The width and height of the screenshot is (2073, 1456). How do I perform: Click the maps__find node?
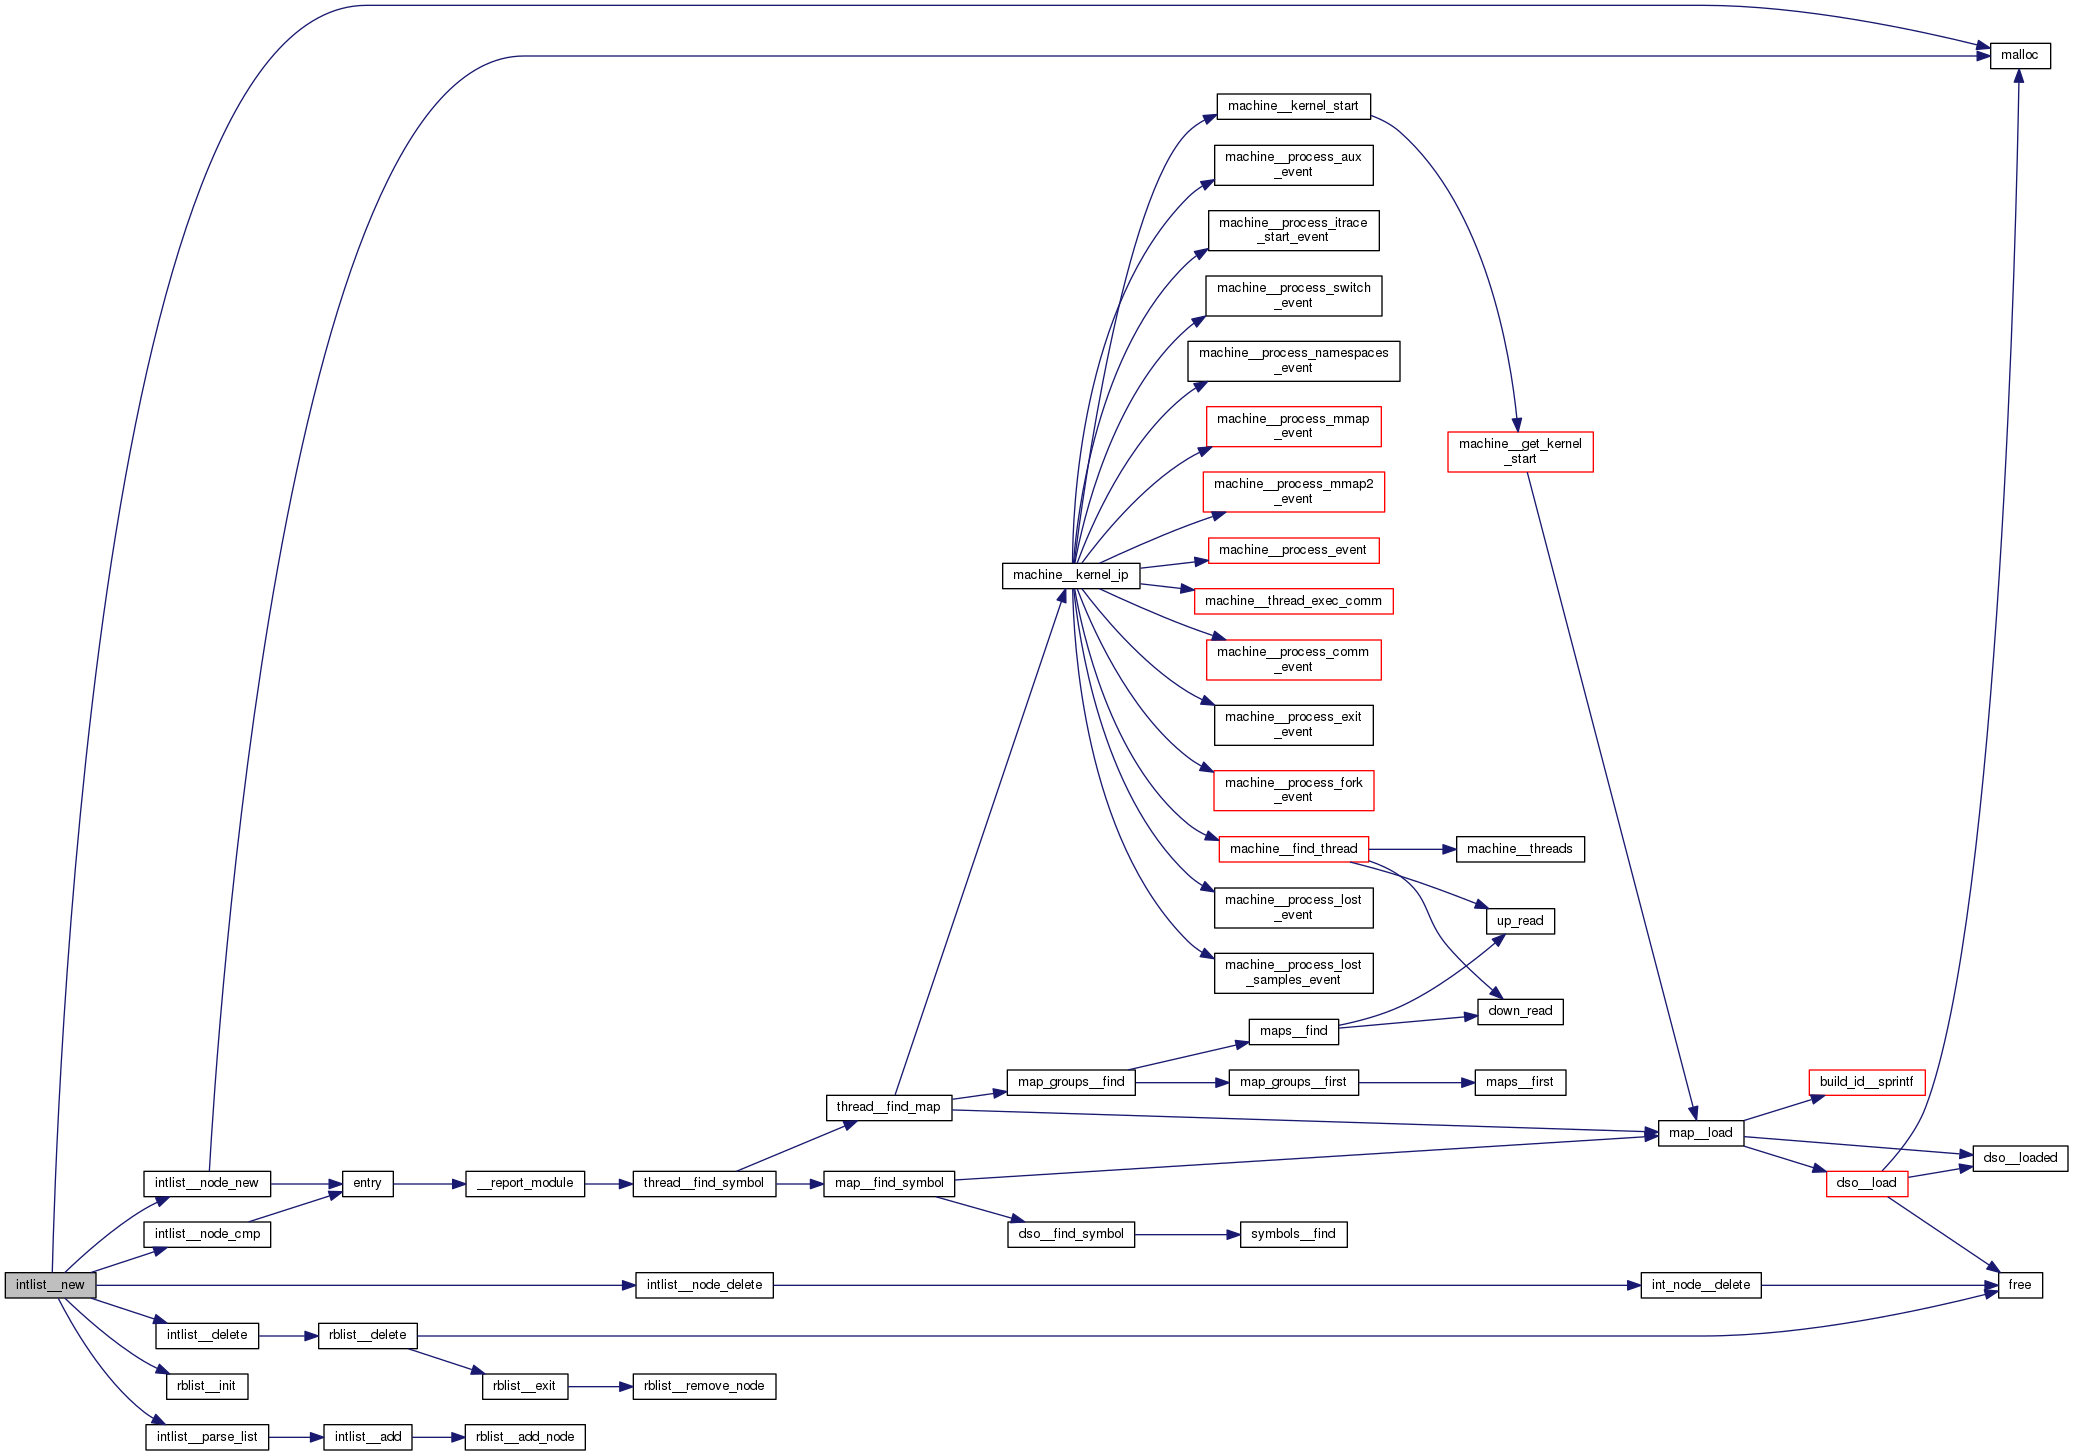[1293, 1031]
